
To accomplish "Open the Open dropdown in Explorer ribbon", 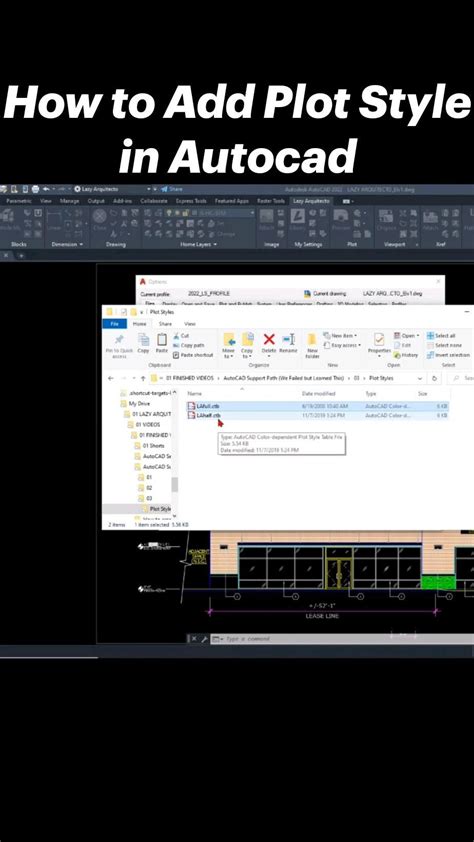I will 406,336.
